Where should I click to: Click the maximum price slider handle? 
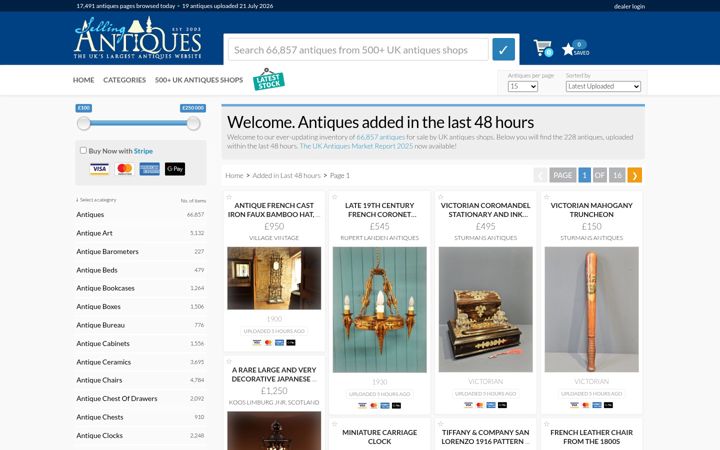(193, 123)
